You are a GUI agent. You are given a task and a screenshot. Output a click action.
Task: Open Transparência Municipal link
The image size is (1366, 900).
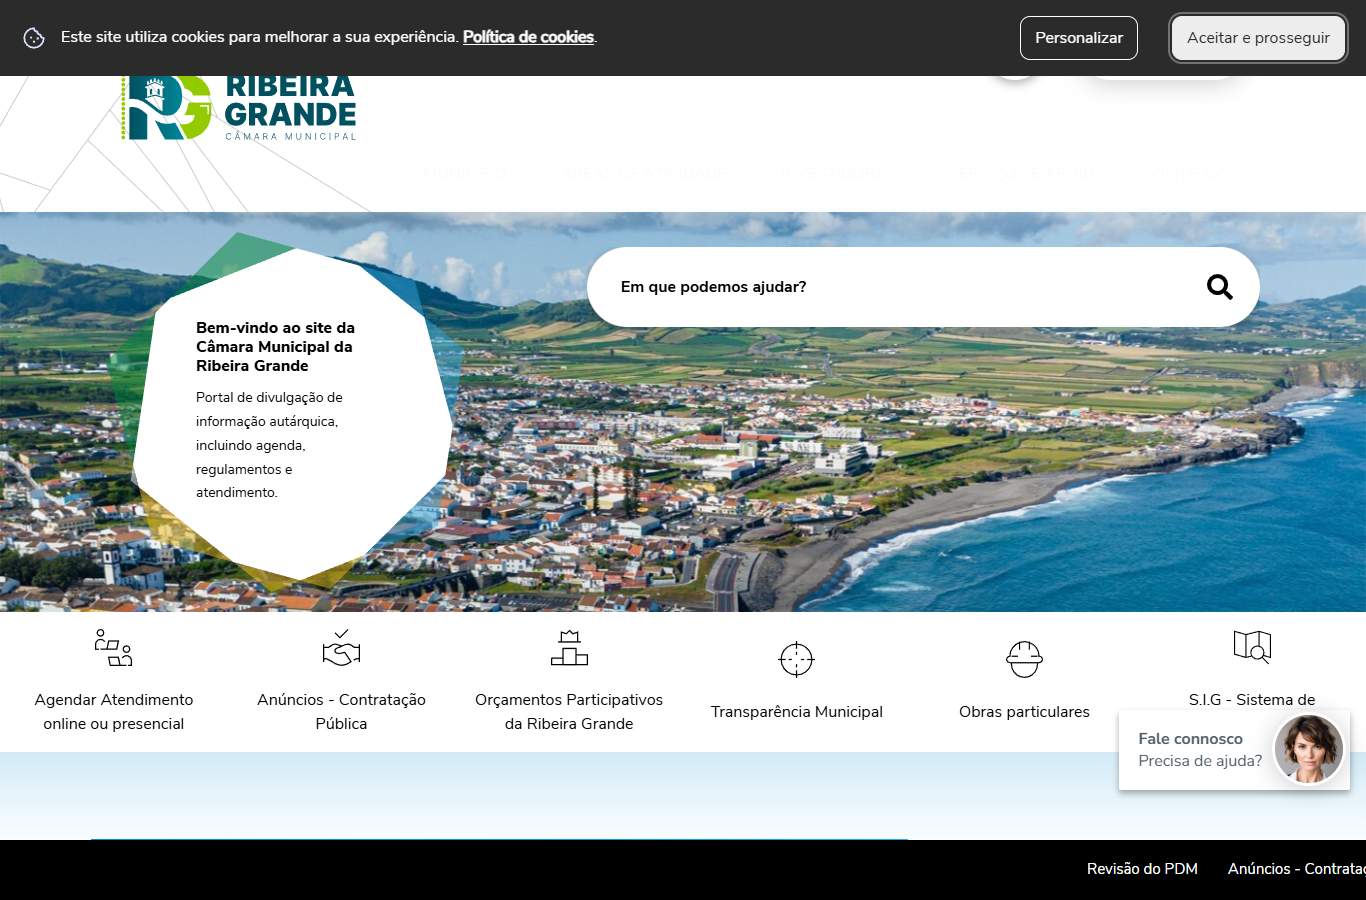(797, 712)
